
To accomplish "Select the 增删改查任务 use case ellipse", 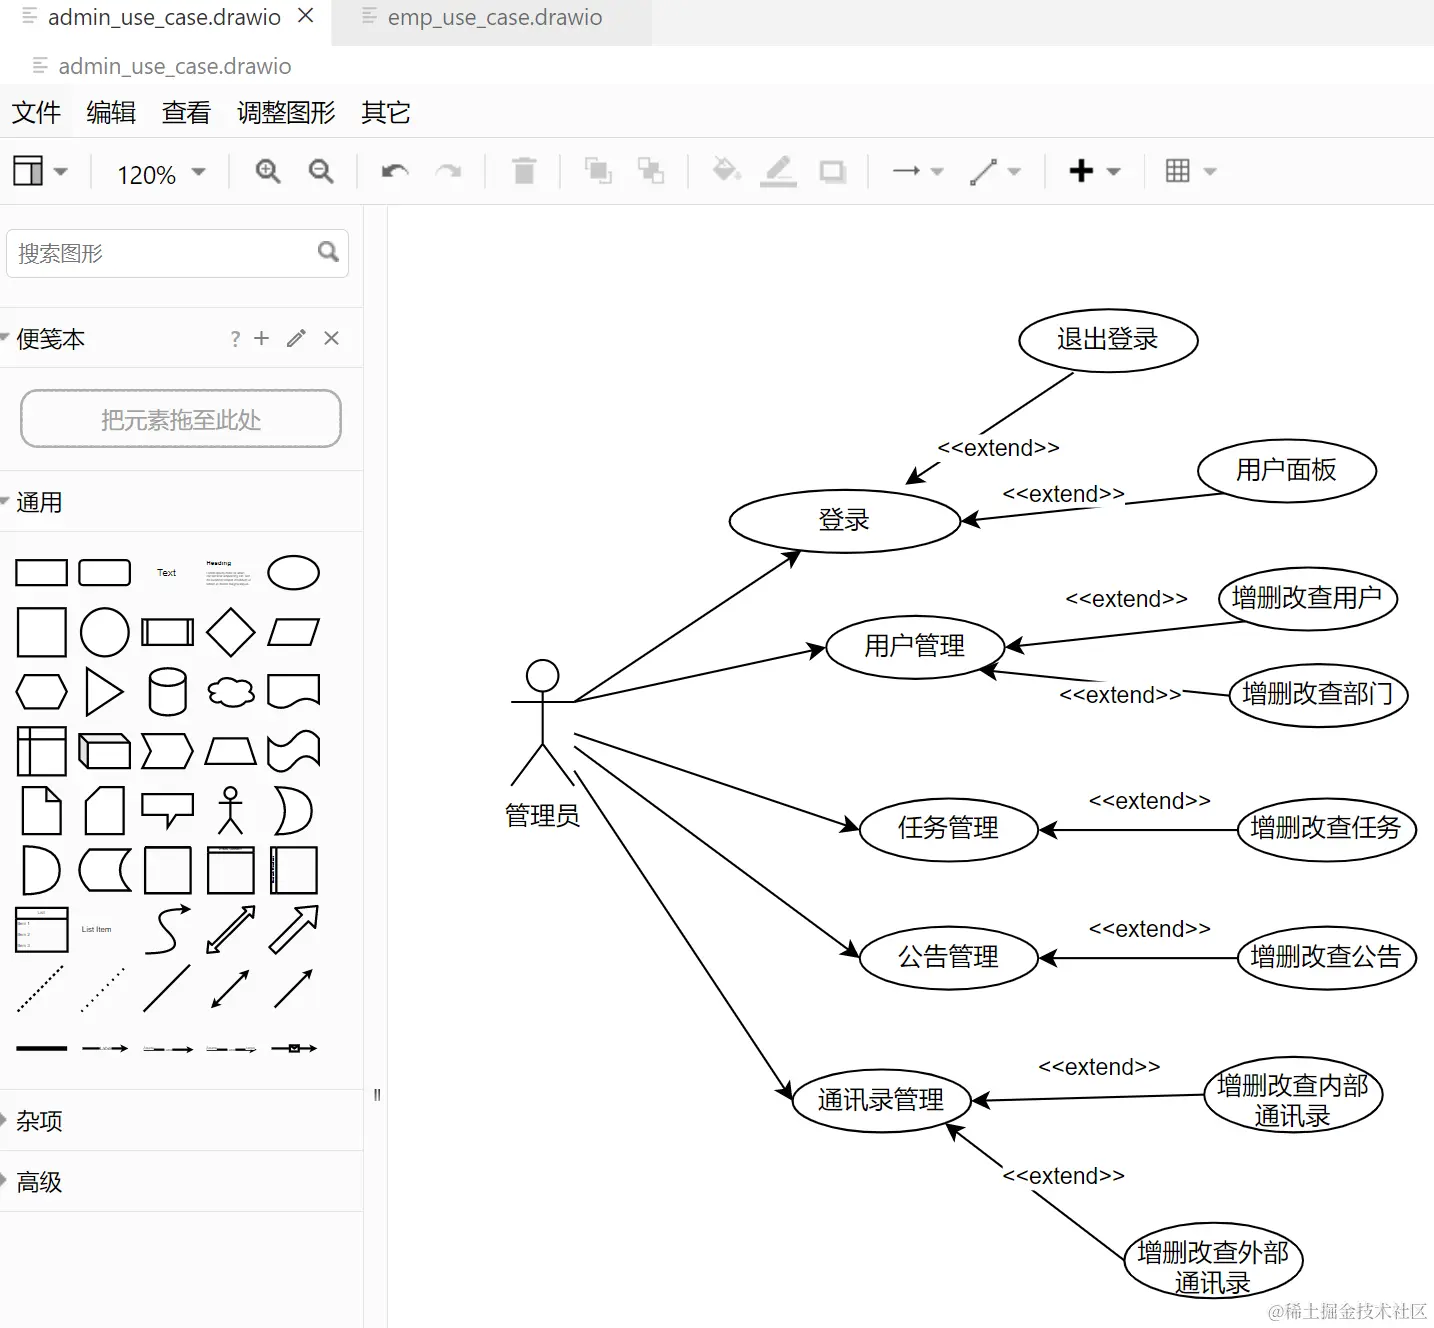I will (1327, 829).
